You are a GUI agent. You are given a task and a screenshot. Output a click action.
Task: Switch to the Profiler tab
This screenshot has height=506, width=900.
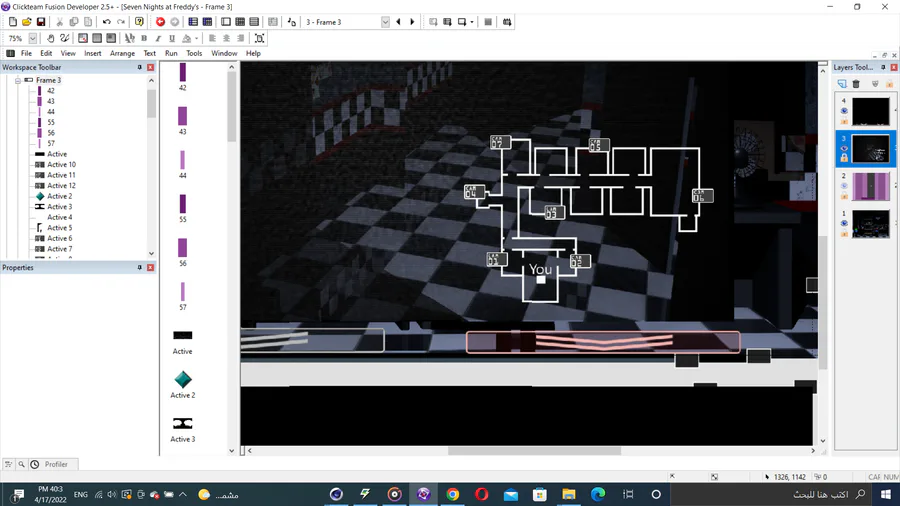click(56, 464)
